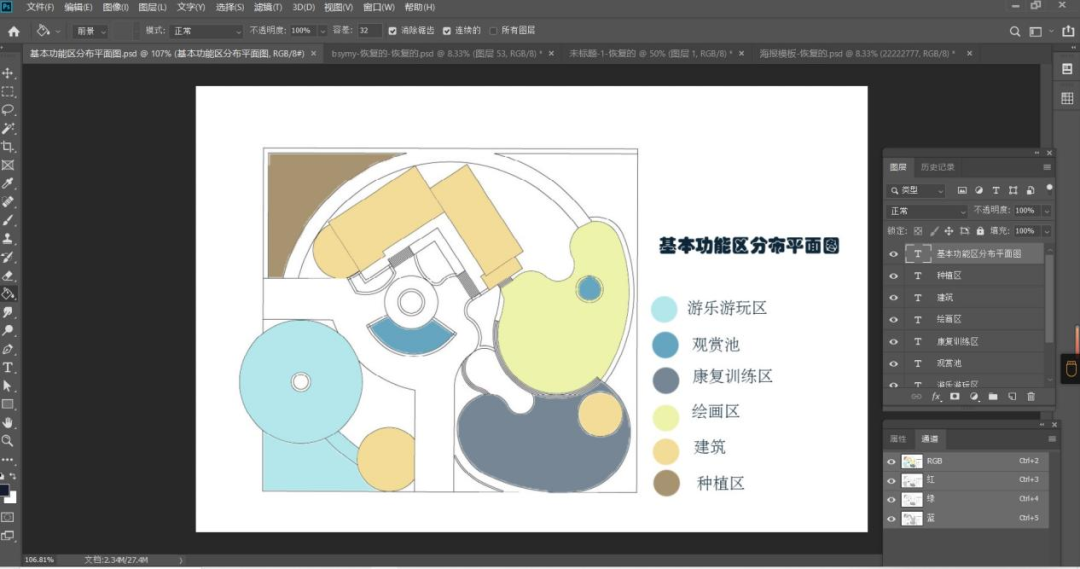This screenshot has height=569, width=1080.
Task: Open layer opacity 100% dropdown arrow
Action: coord(1046,211)
